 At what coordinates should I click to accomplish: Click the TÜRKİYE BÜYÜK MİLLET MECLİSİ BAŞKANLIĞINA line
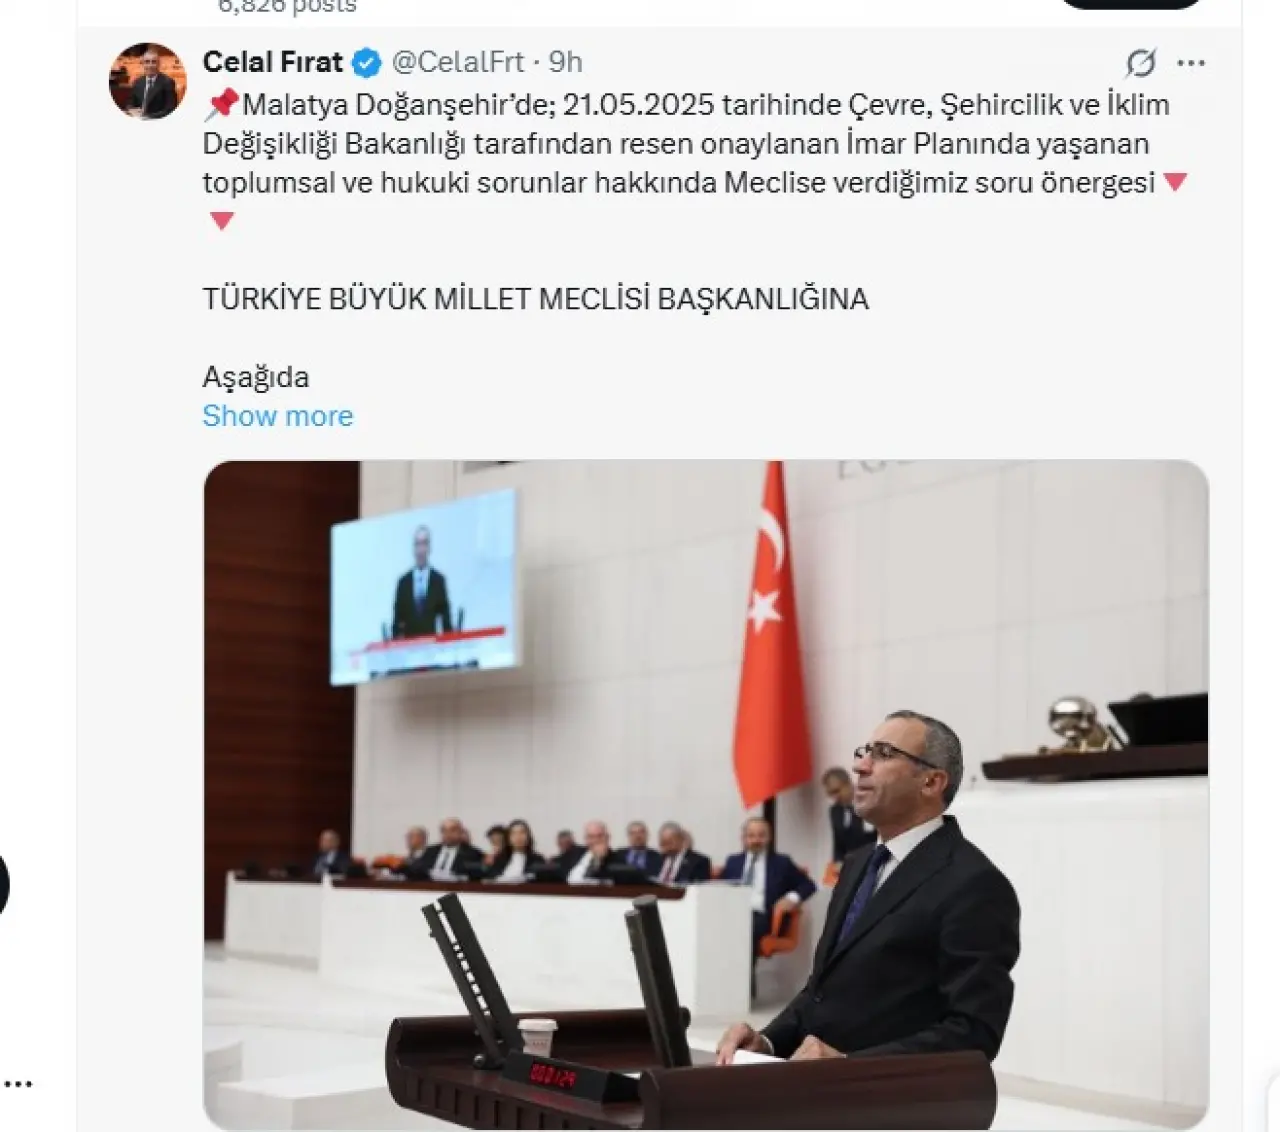pos(536,299)
